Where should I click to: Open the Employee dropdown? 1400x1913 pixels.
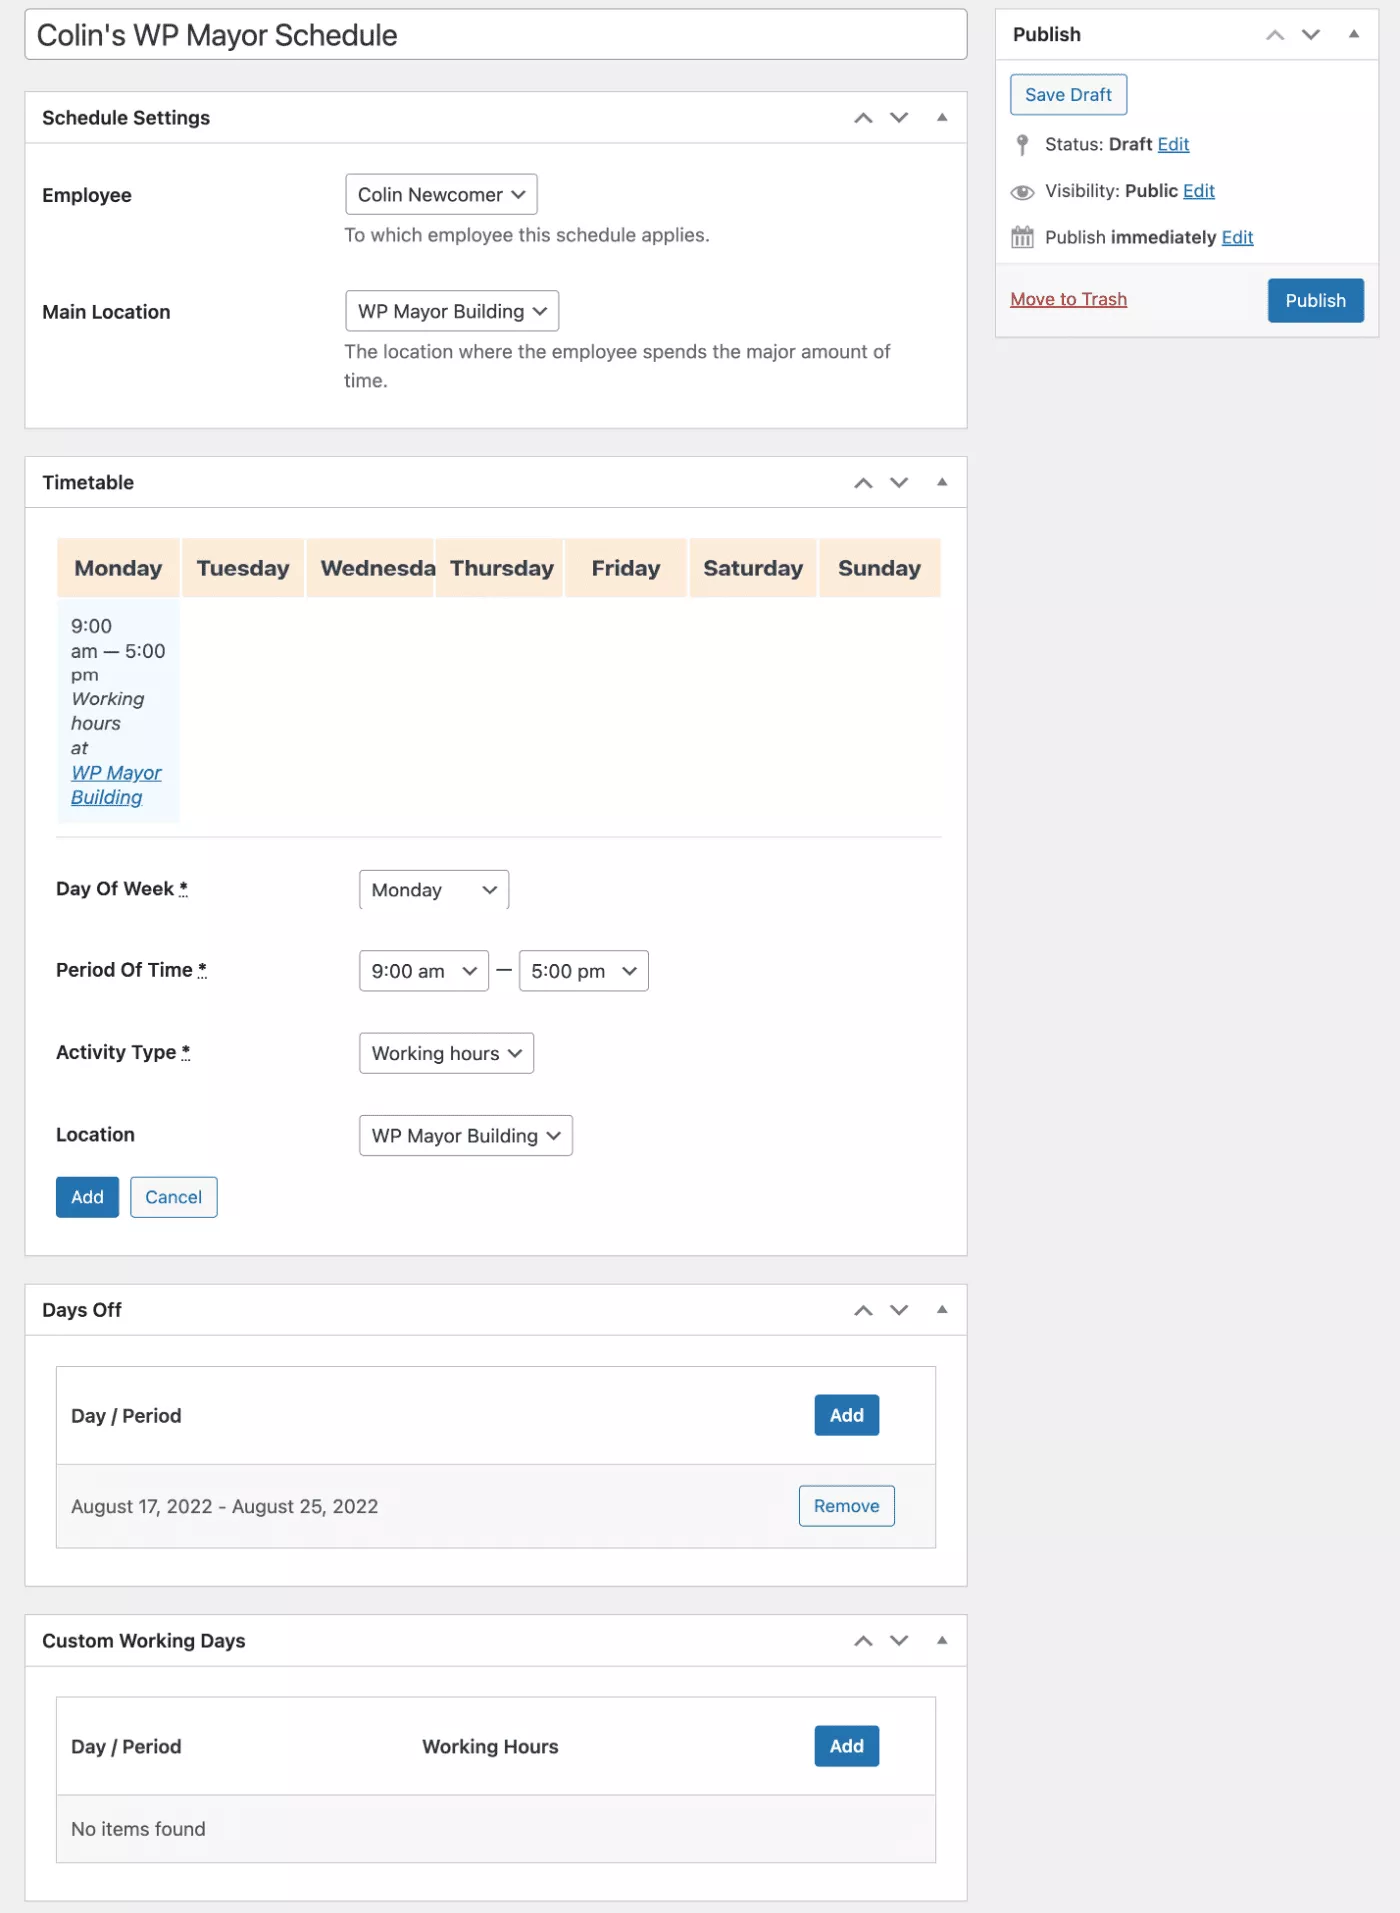(x=441, y=195)
